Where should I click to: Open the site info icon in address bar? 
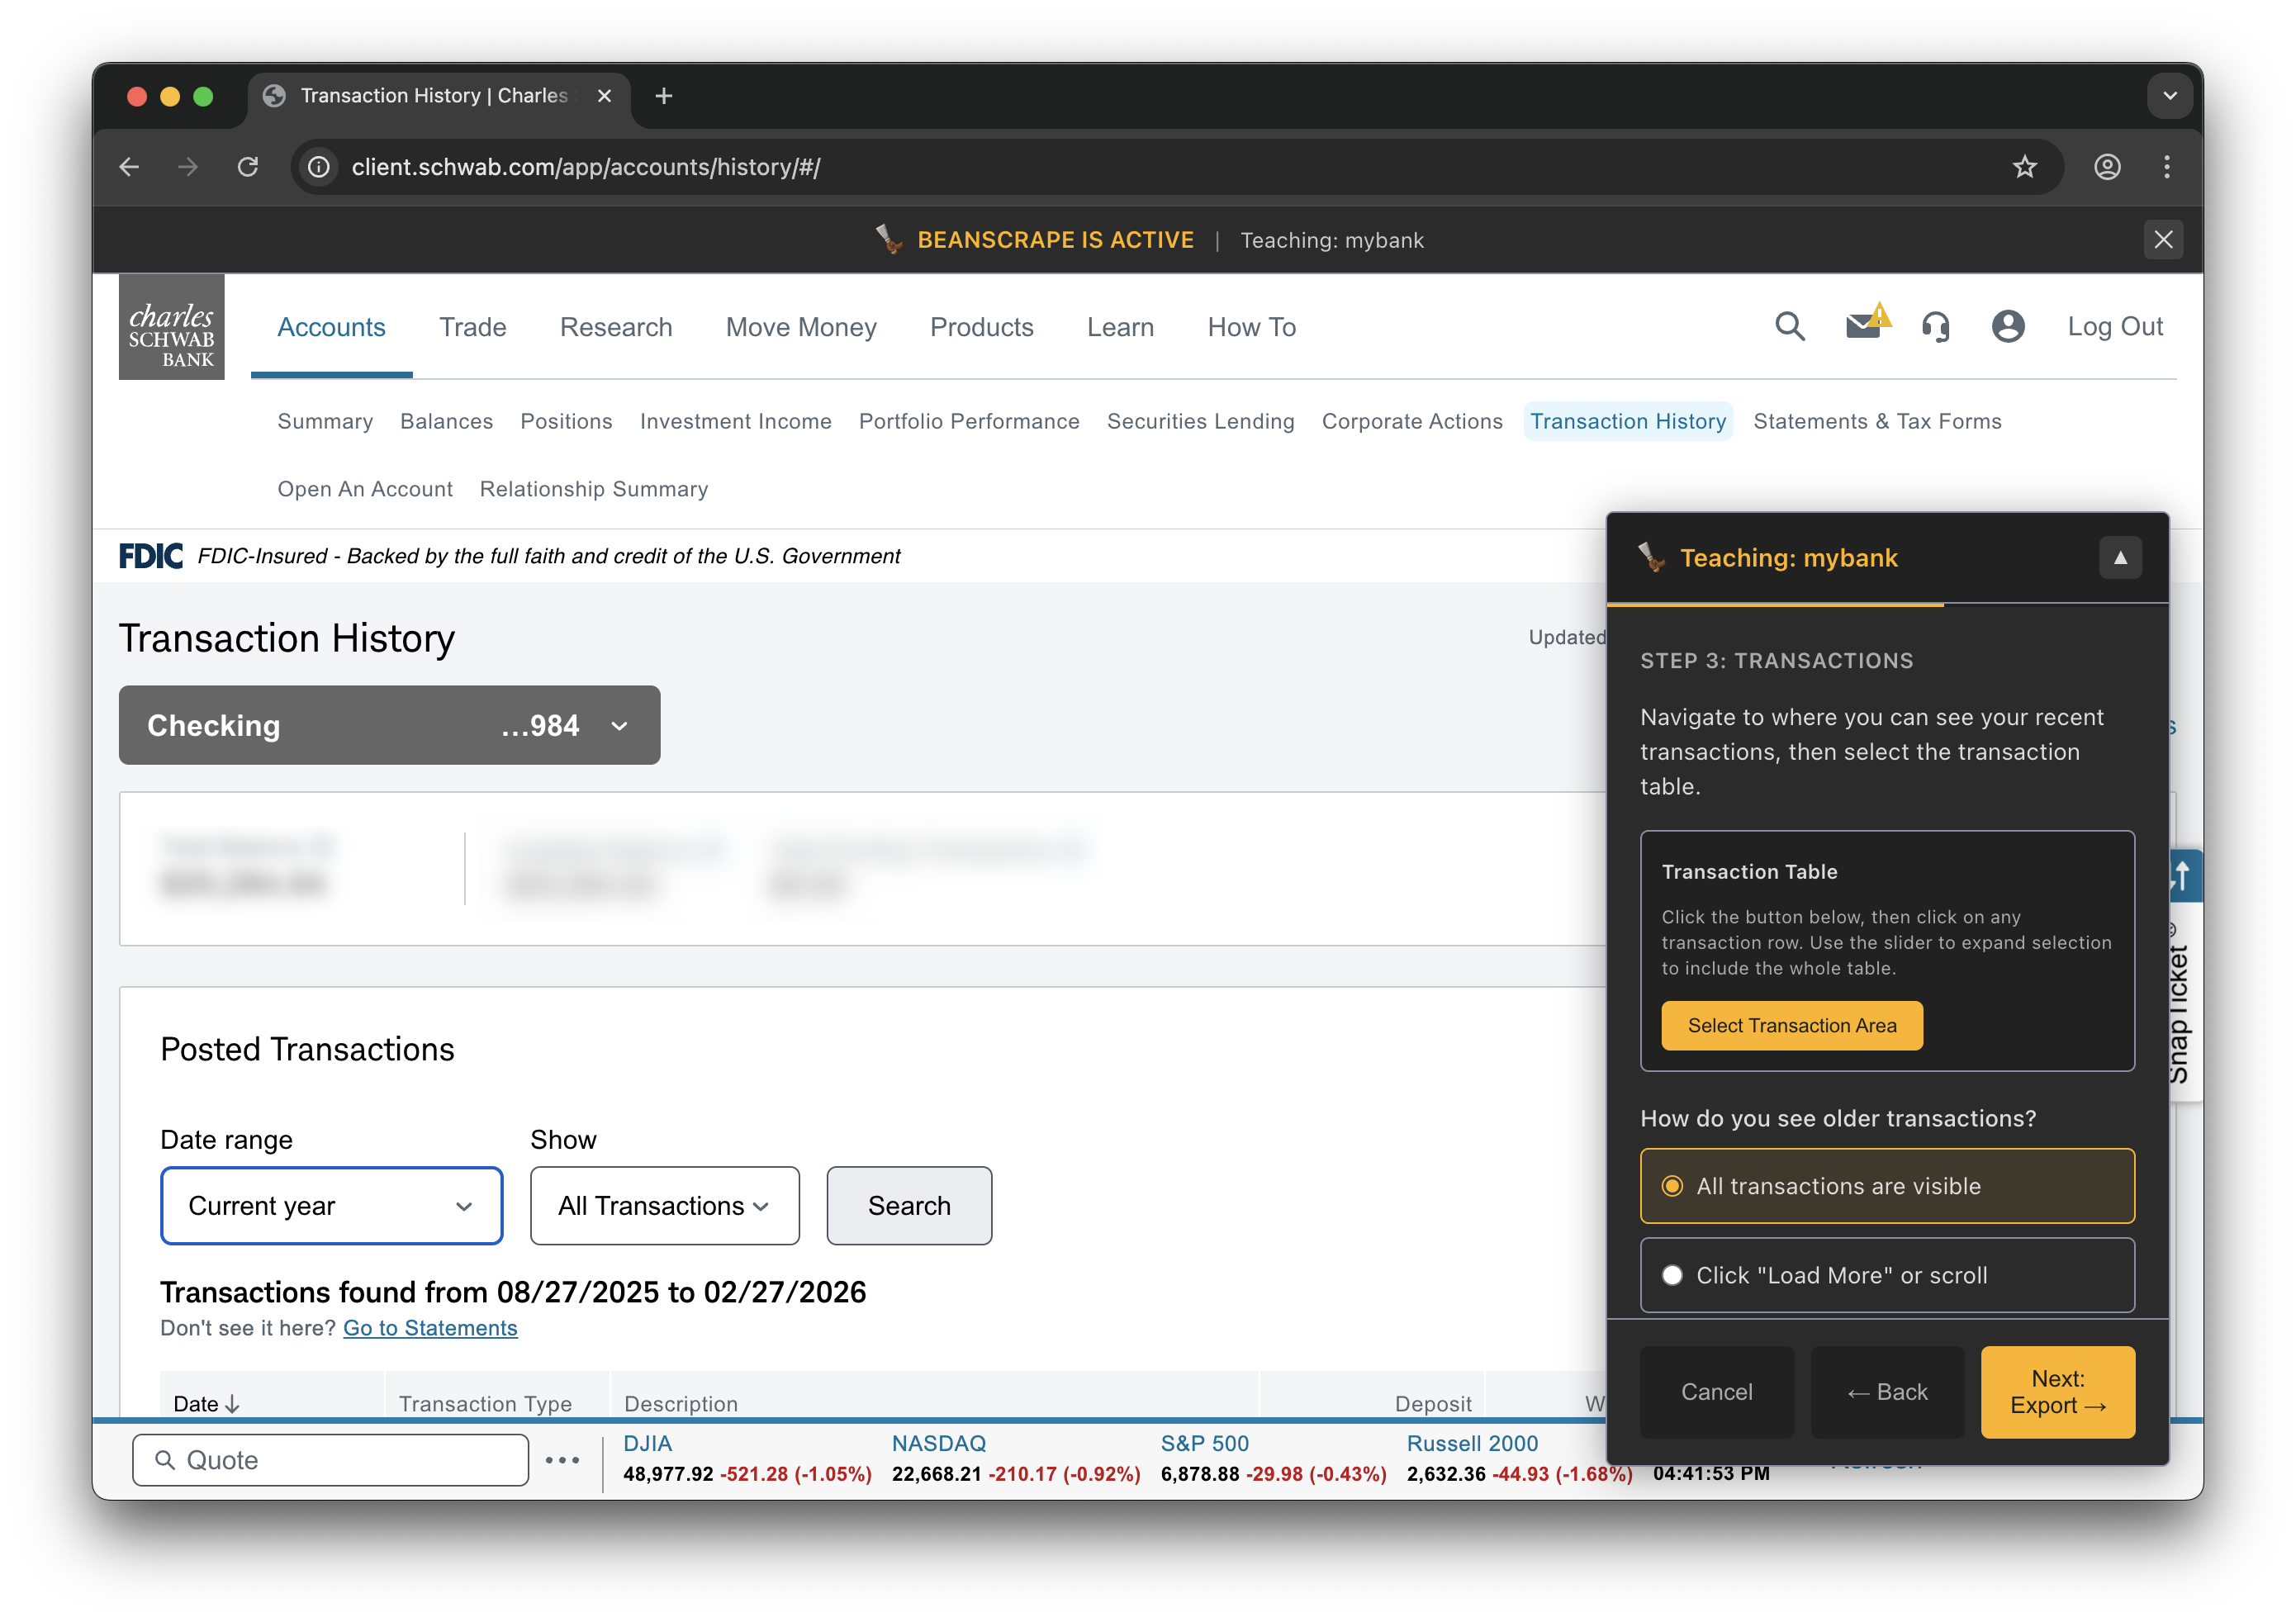coord(318,166)
